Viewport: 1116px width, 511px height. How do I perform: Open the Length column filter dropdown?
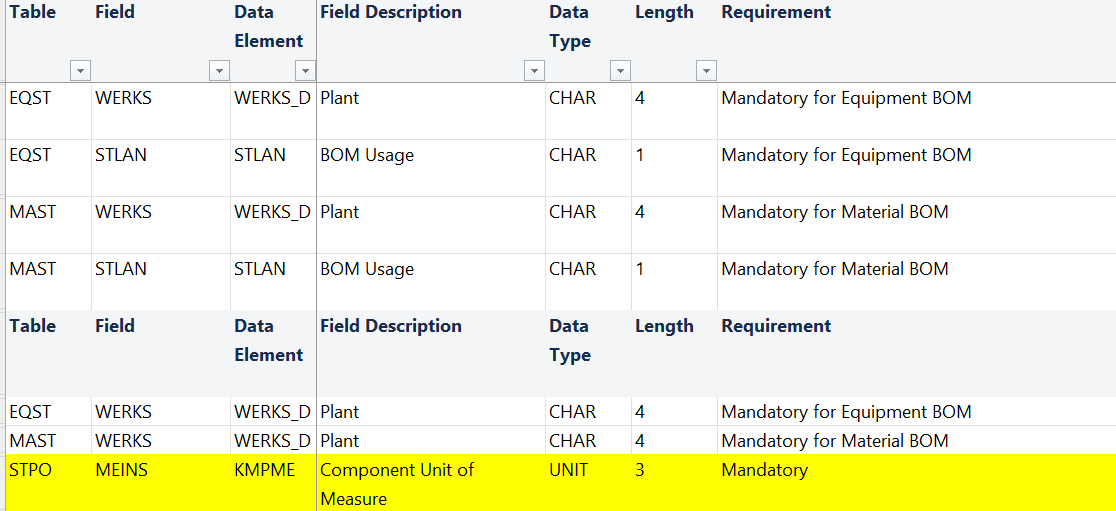click(x=706, y=71)
